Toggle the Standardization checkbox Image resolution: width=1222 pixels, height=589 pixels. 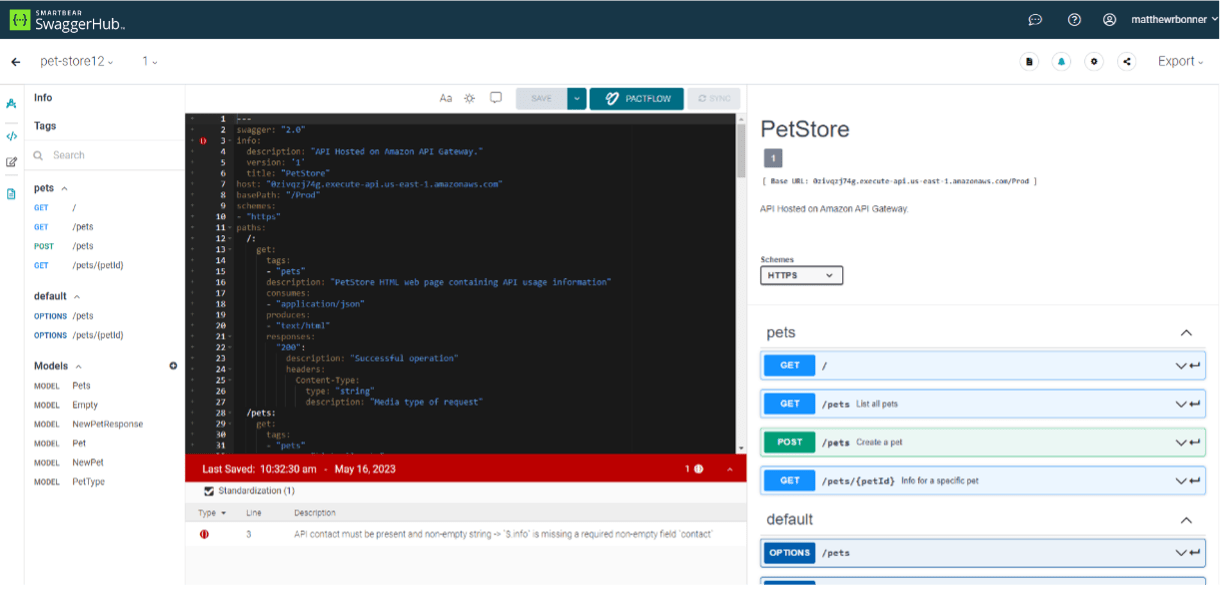(x=209, y=491)
